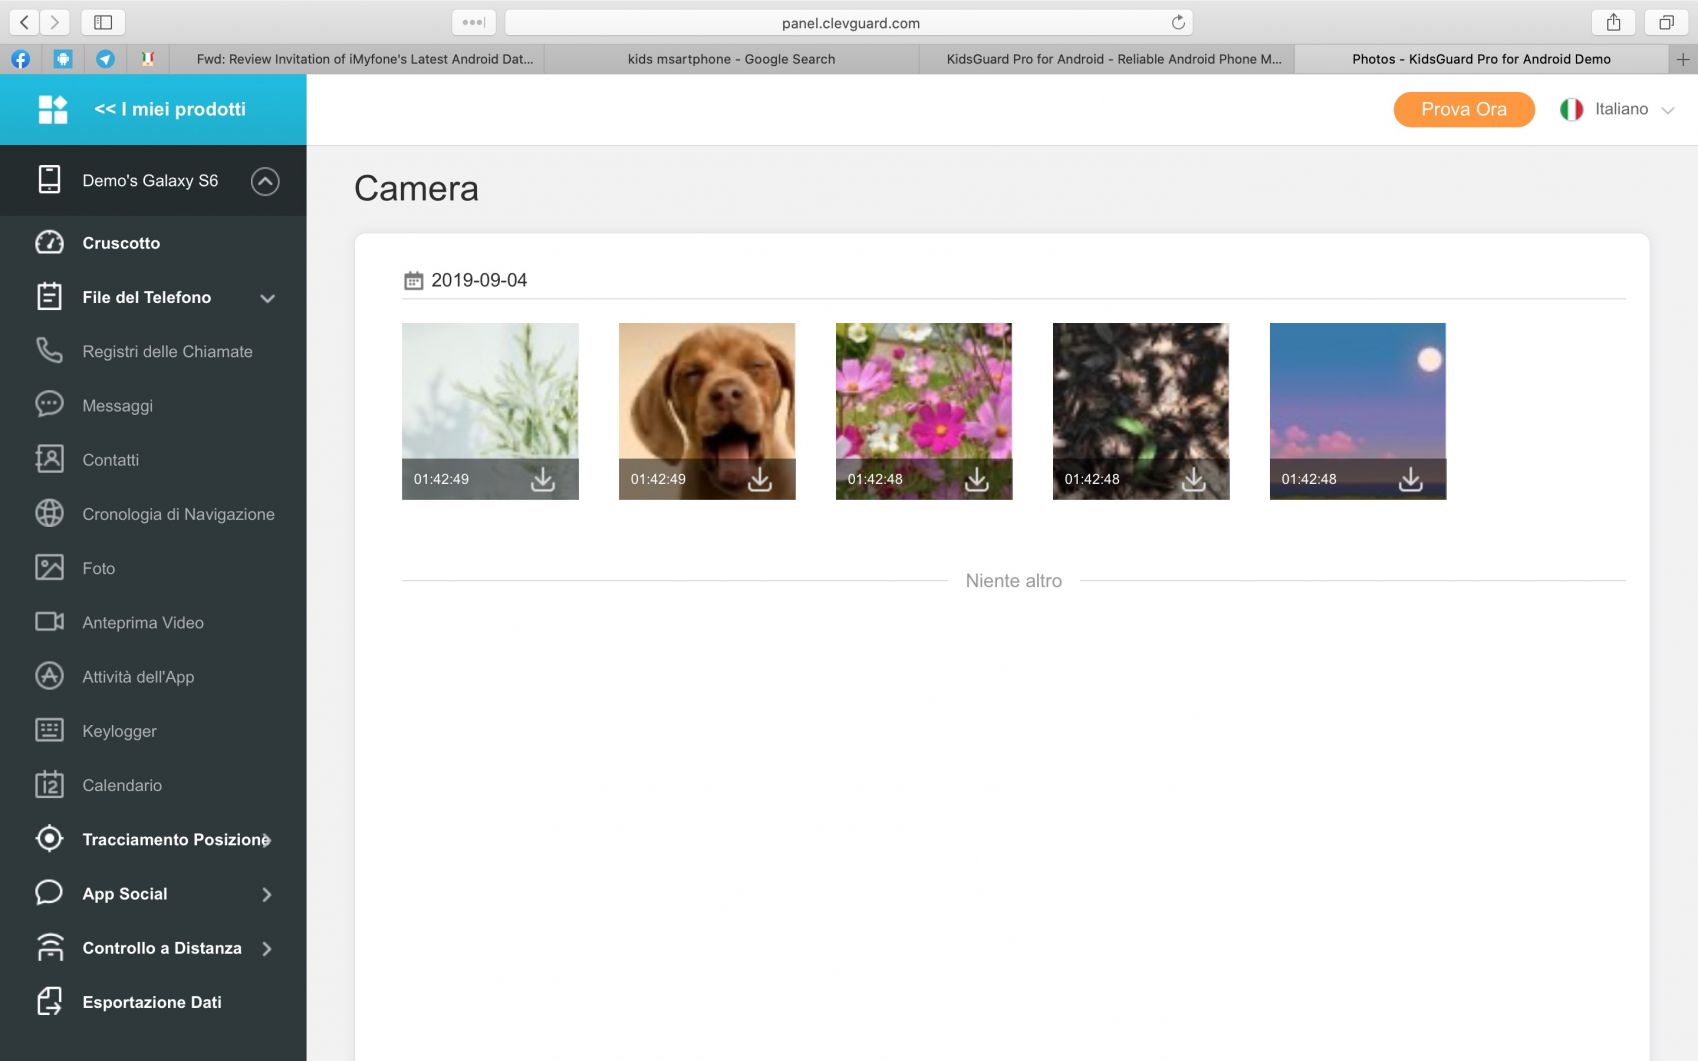Open Messaggi from the sidebar

point(117,406)
